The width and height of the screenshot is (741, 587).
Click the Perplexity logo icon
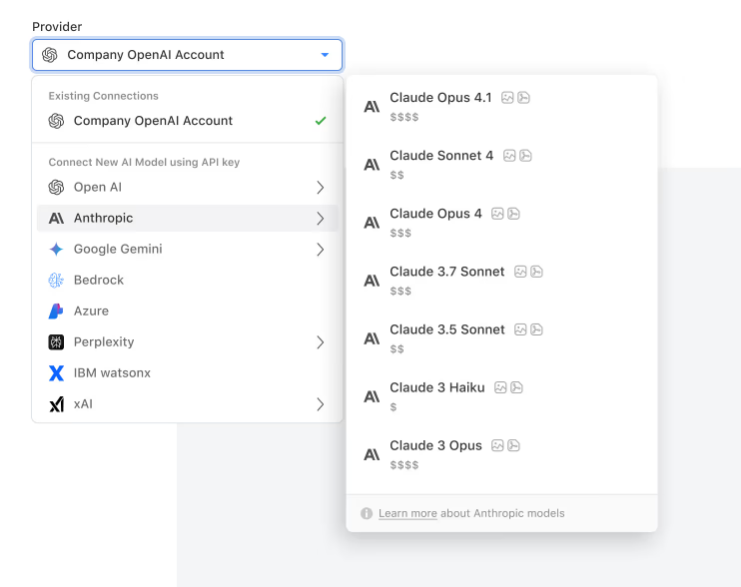tap(56, 342)
